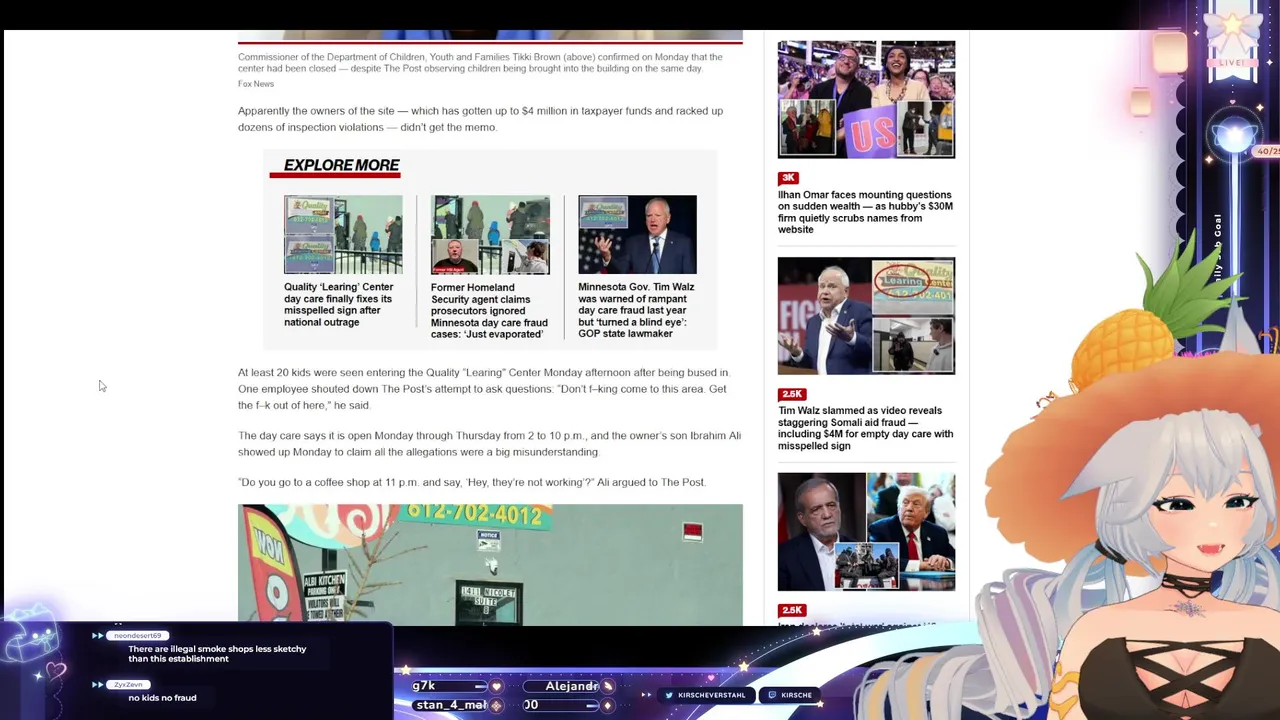Open the 2.5K comments badge below the Trump image
This screenshot has height=720, width=1280.
792,610
